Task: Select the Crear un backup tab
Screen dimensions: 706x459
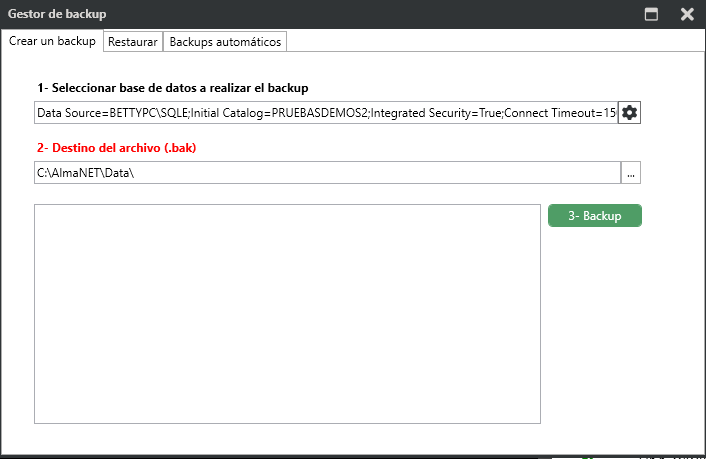Action: 52,41
